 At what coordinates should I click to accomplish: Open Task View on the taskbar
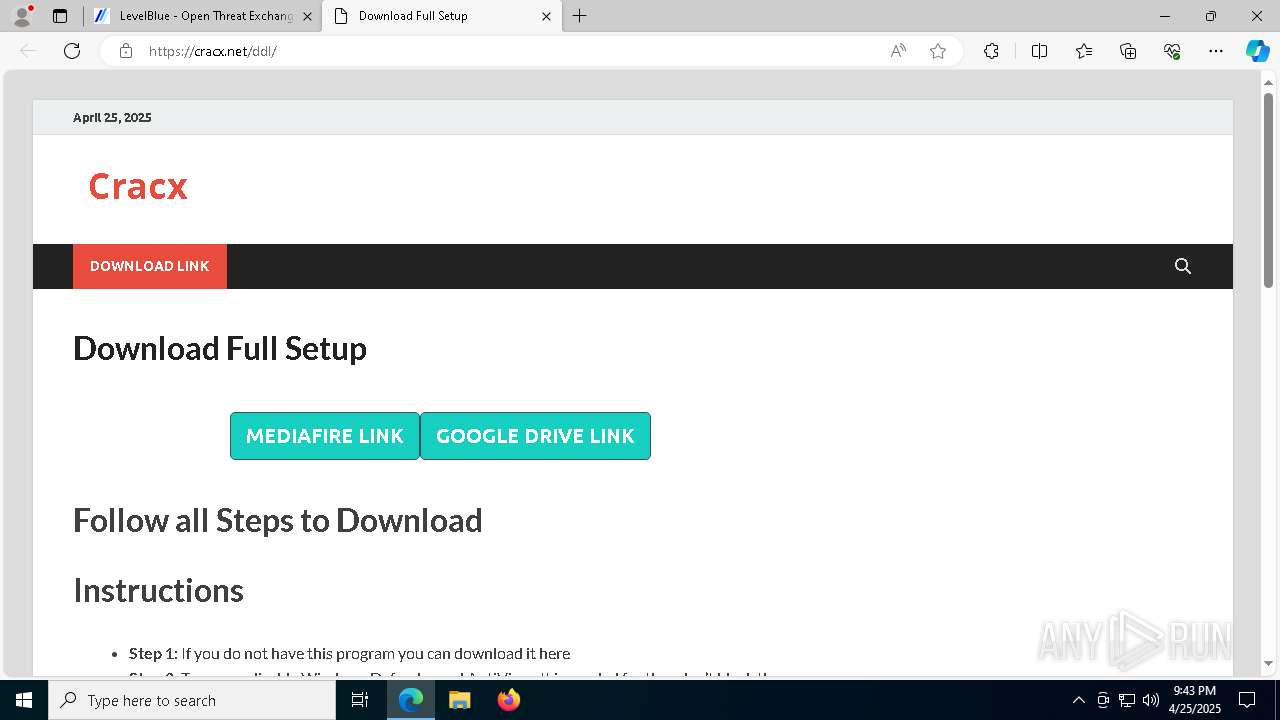click(360, 700)
